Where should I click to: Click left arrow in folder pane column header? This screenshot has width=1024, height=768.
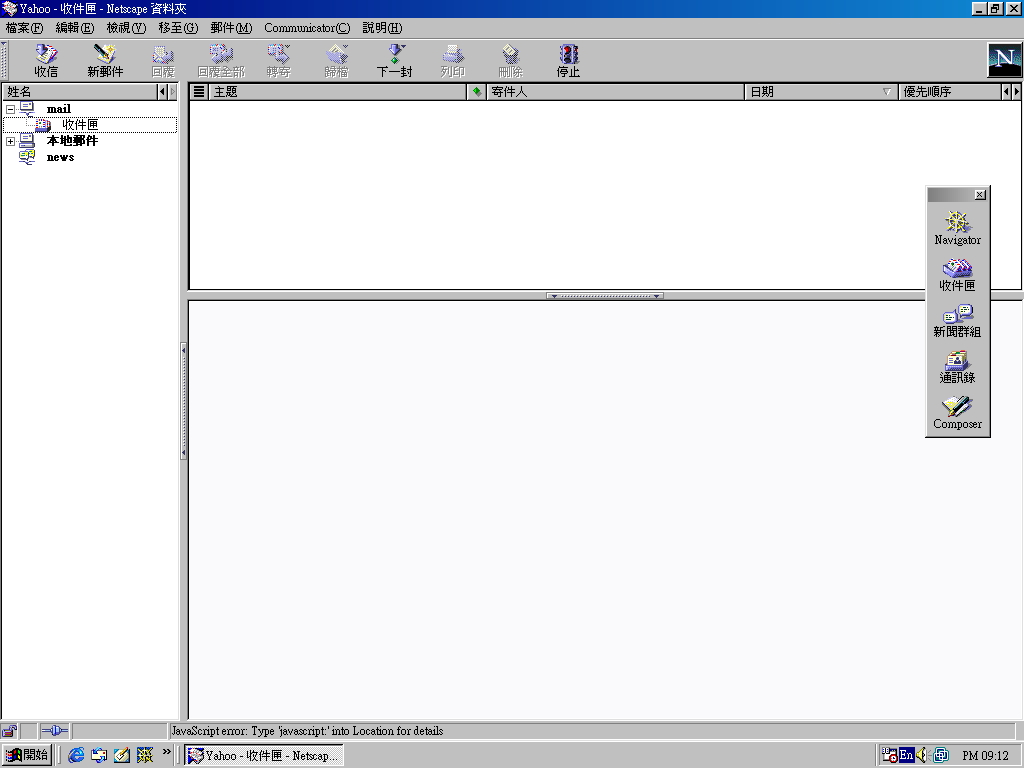click(162, 92)
